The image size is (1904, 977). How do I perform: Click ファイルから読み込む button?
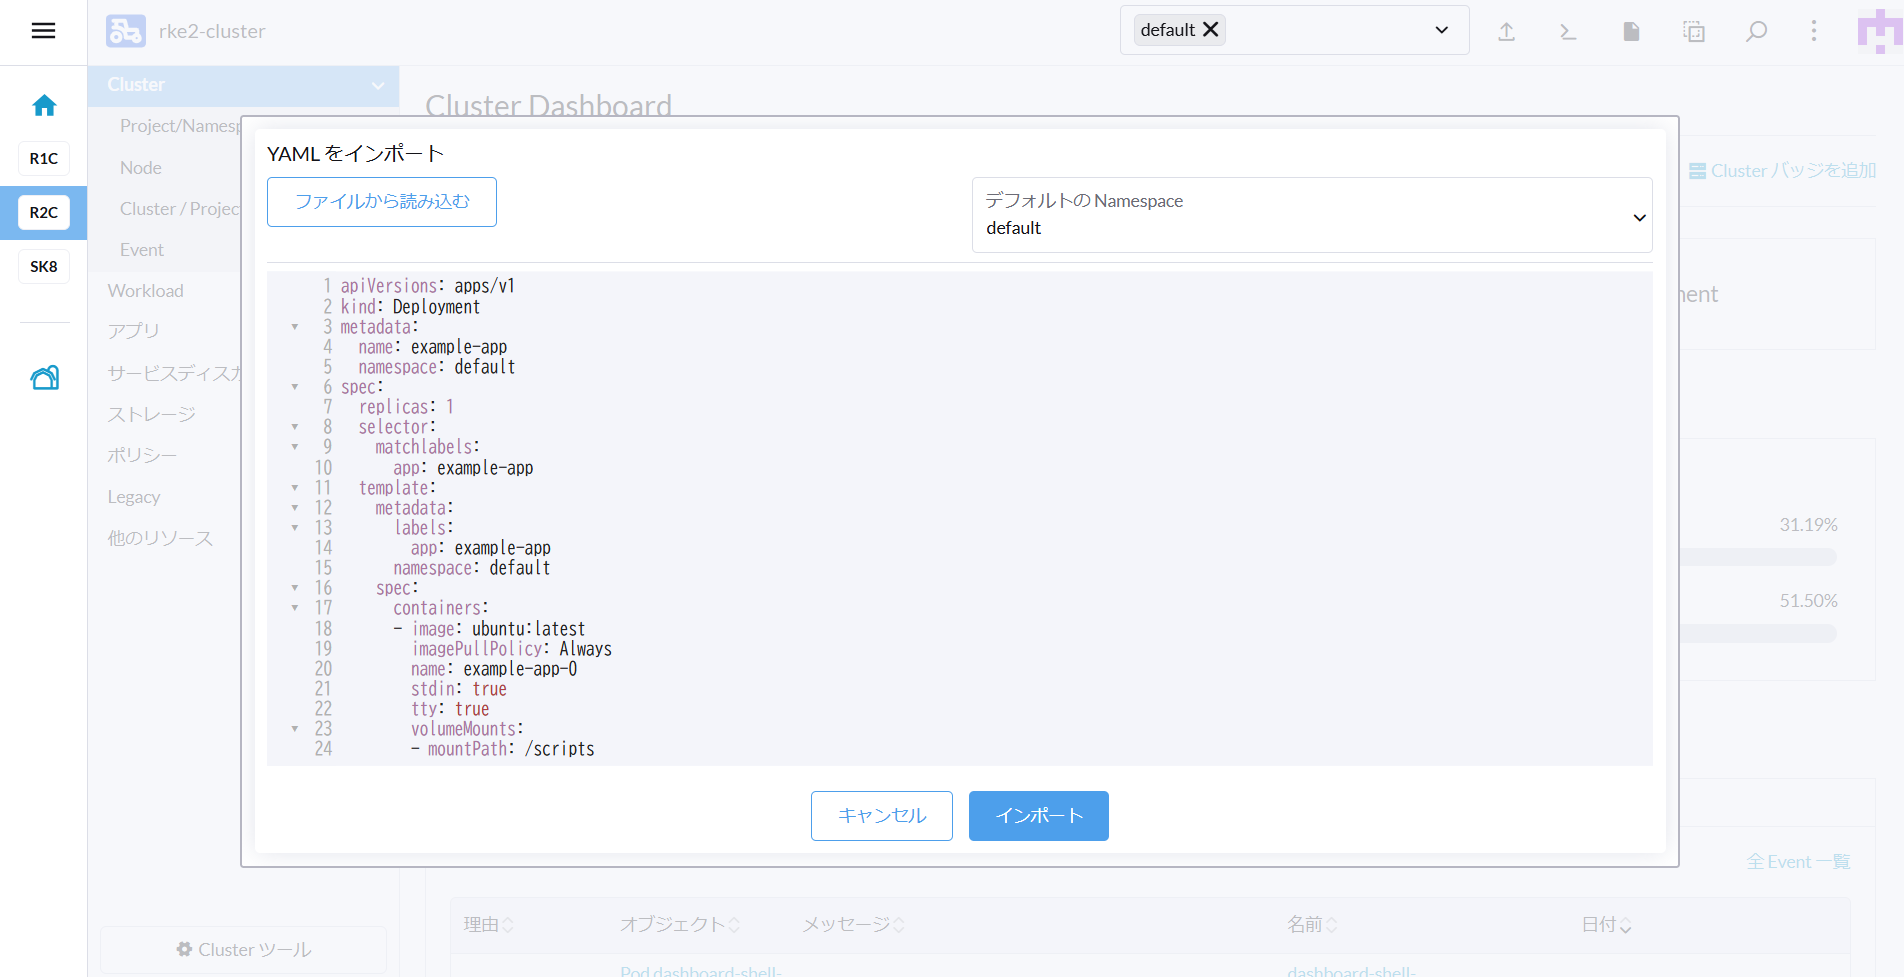pos(382,202)
